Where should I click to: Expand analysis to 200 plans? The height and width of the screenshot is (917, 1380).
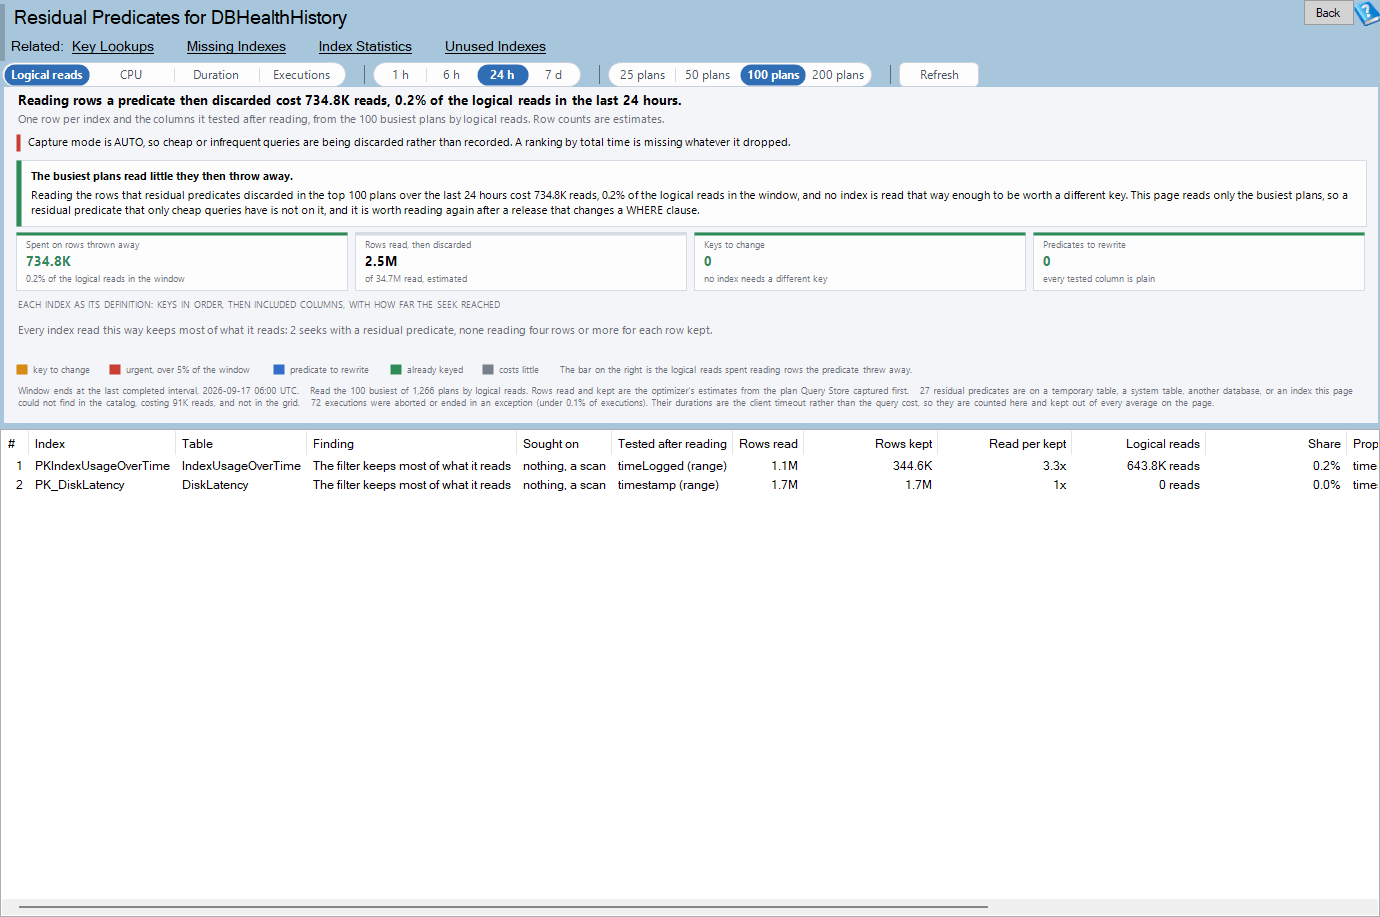tap(838, 75)
